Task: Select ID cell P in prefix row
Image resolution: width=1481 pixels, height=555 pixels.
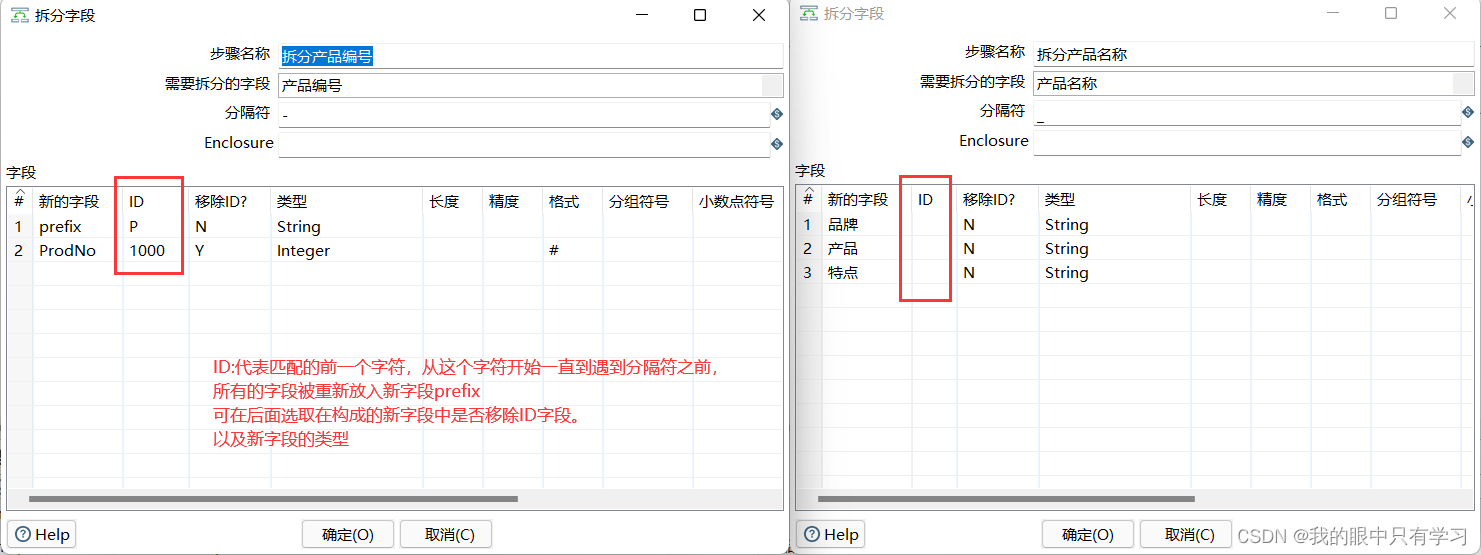Action: coord(156,227)
